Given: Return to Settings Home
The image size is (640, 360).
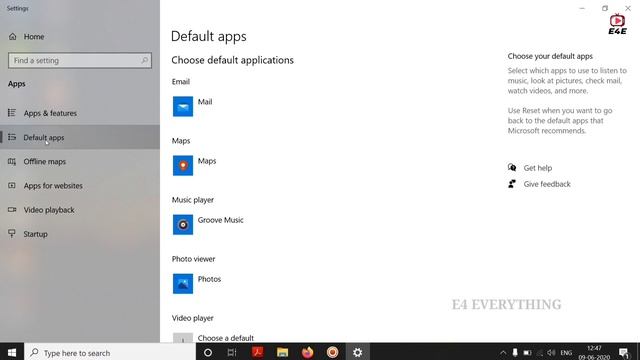Looking at the screenshot, I should tap(80, 36).
